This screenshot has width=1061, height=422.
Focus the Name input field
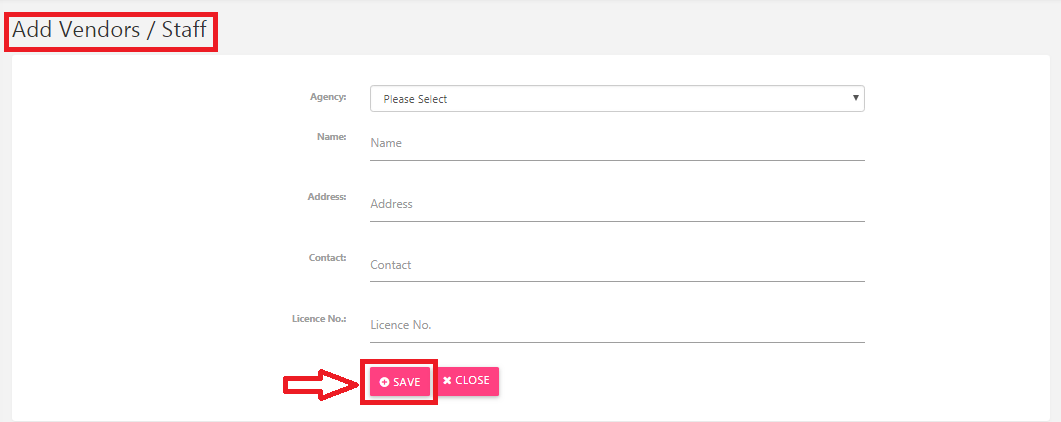click(617, 144)
